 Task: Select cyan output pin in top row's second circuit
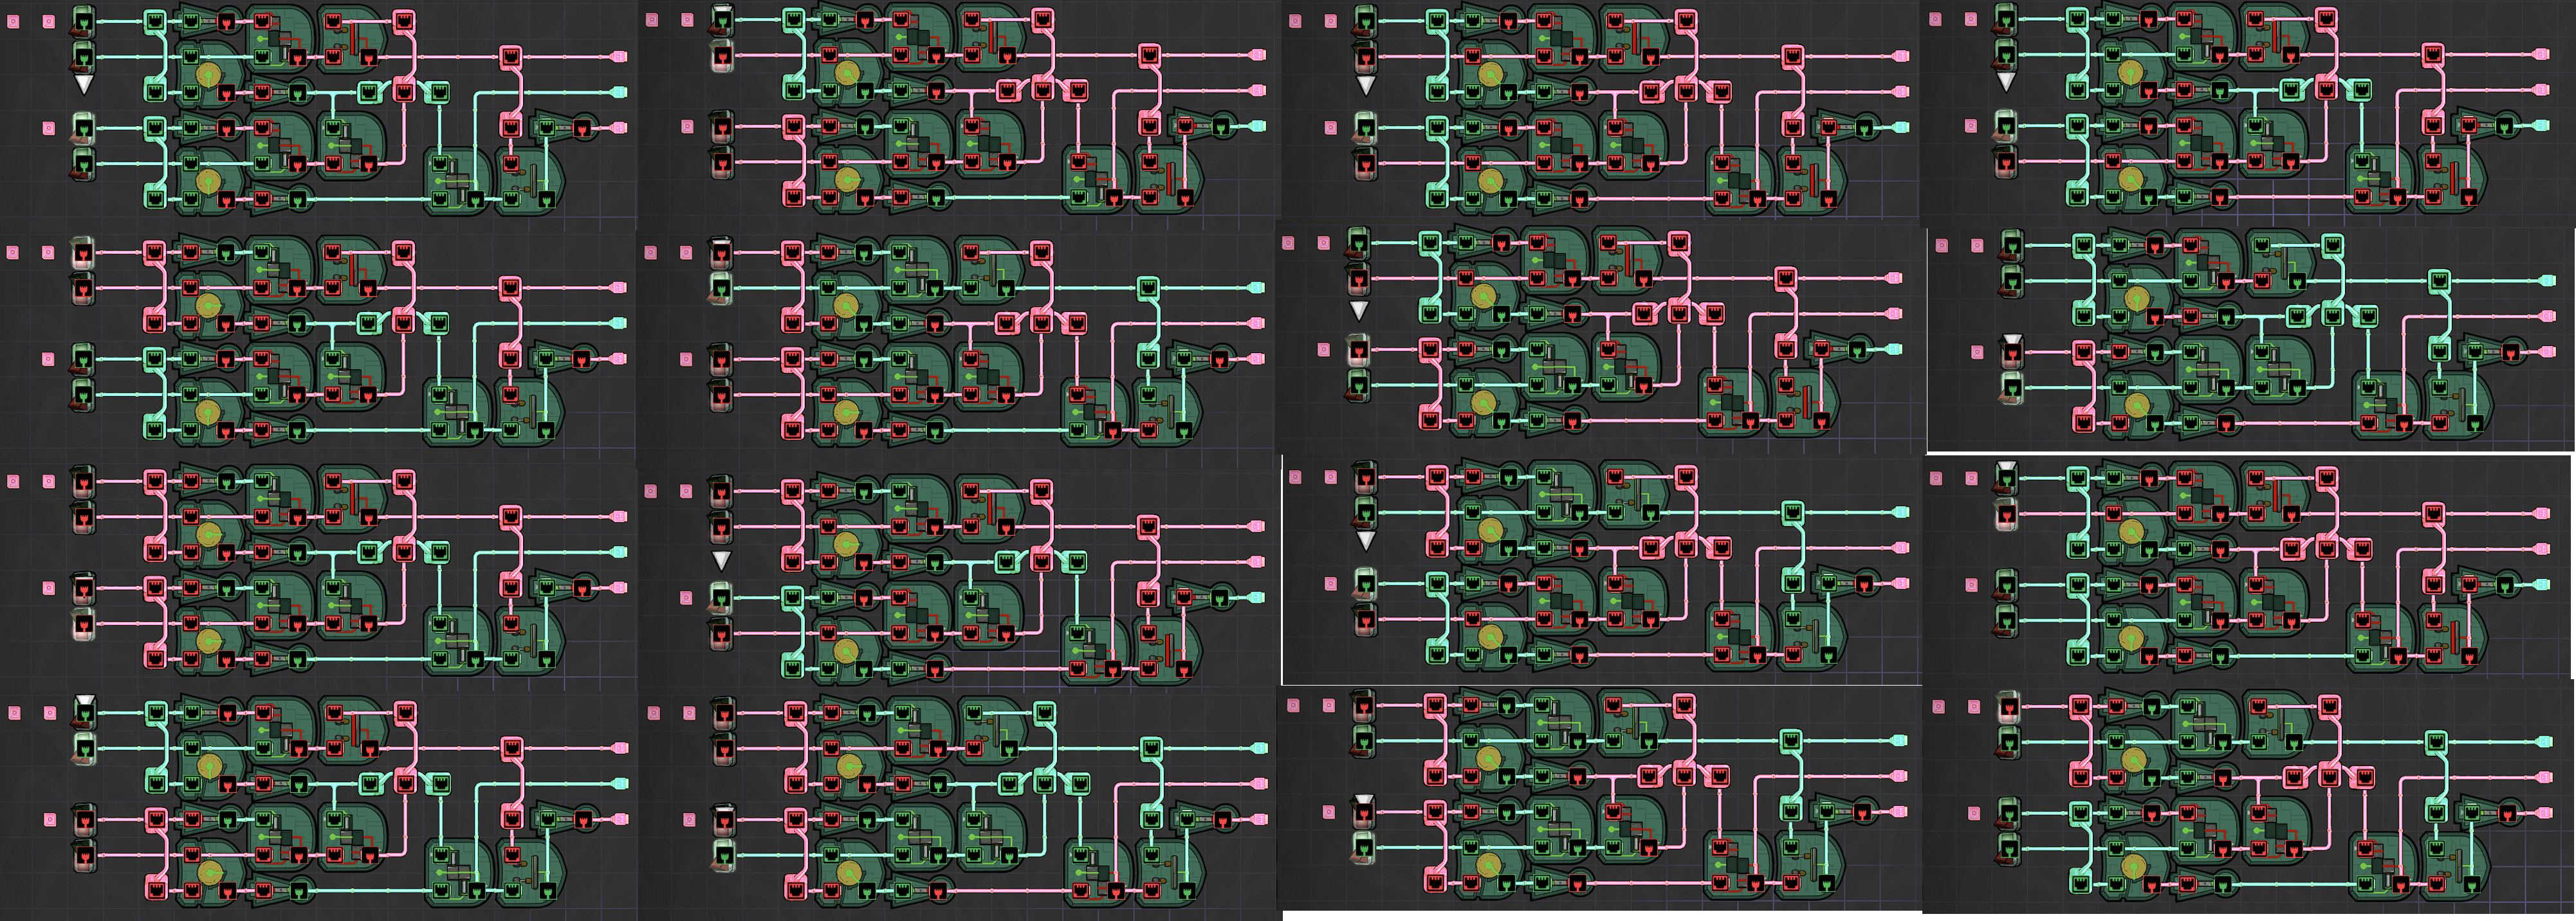(1259, 127)
